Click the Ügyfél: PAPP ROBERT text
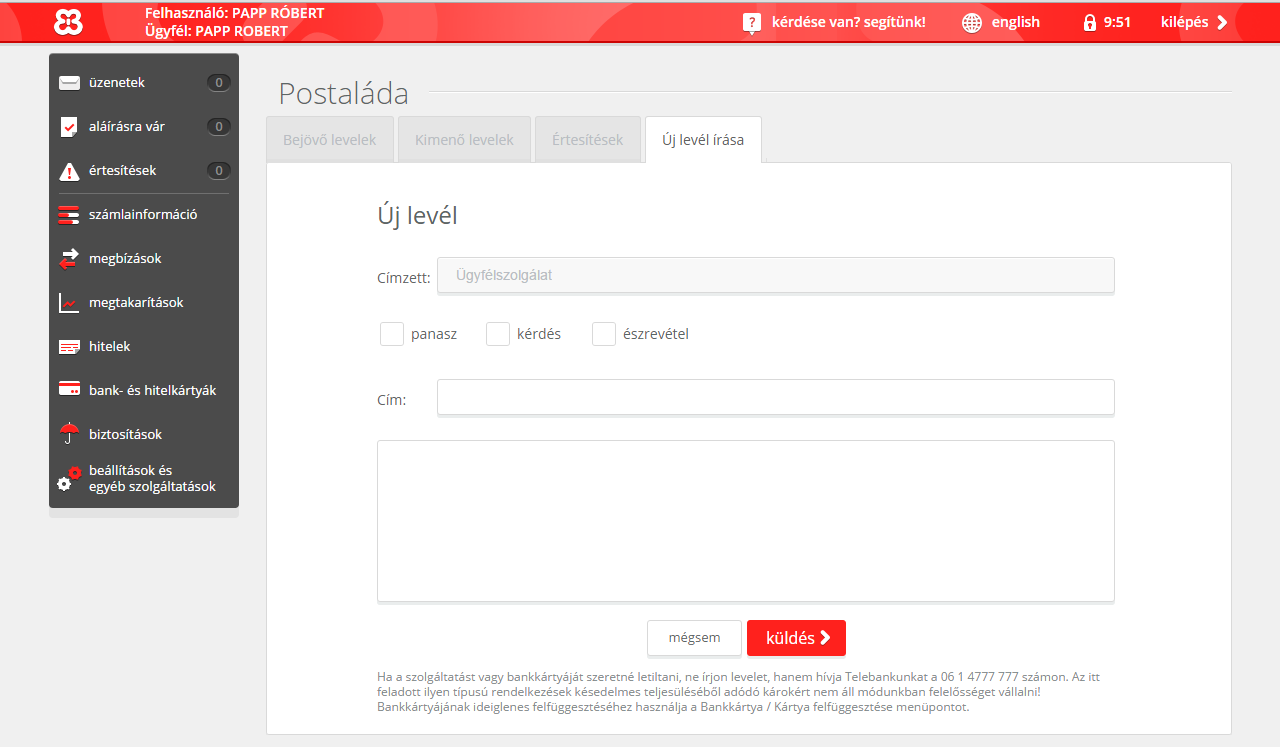This screenshot has height=747, width=1280. click(x=216, y=31)
